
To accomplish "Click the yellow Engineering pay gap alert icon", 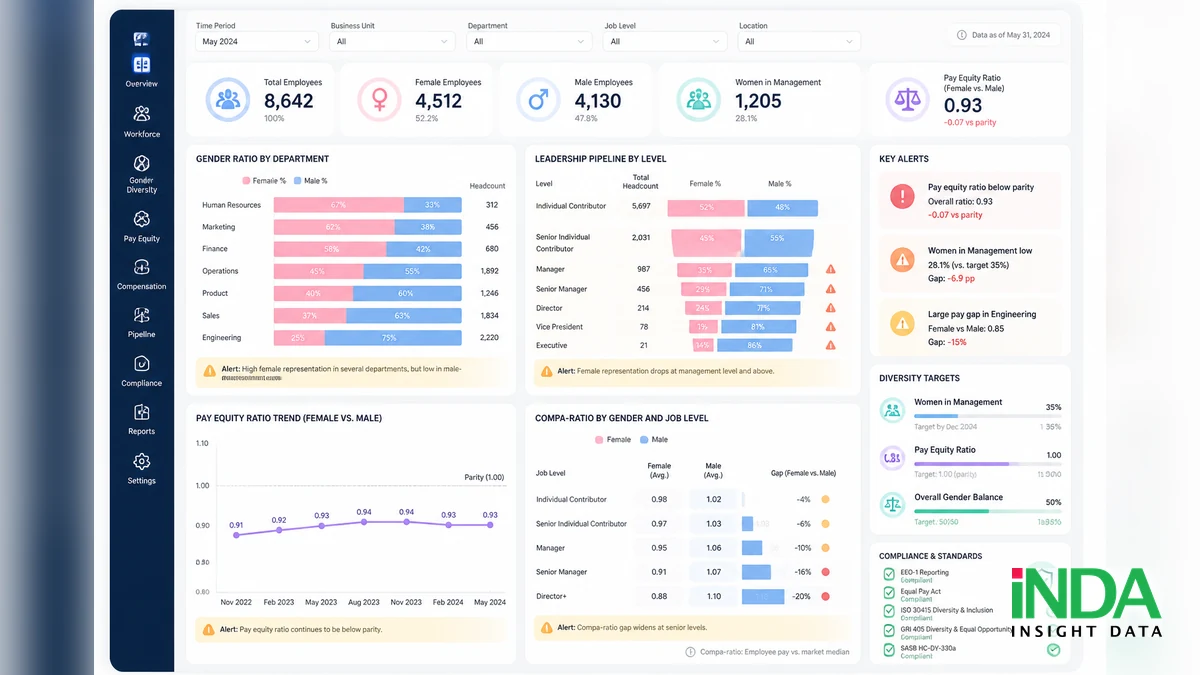I will [x=903, y=323].
